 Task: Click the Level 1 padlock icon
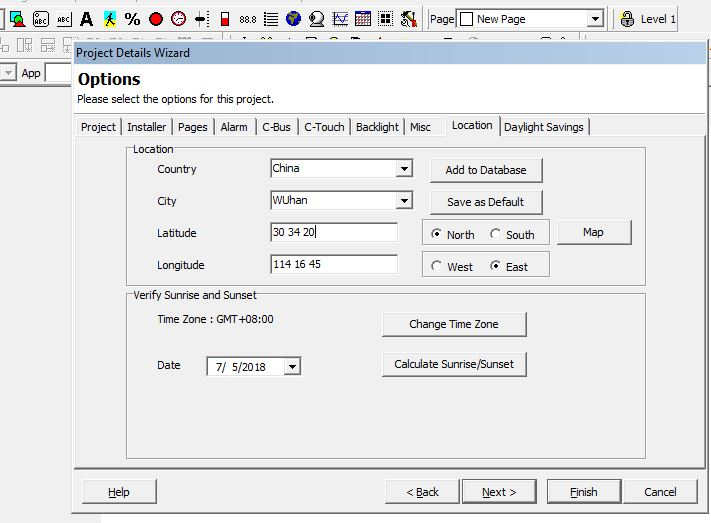(x=627, y=19)
